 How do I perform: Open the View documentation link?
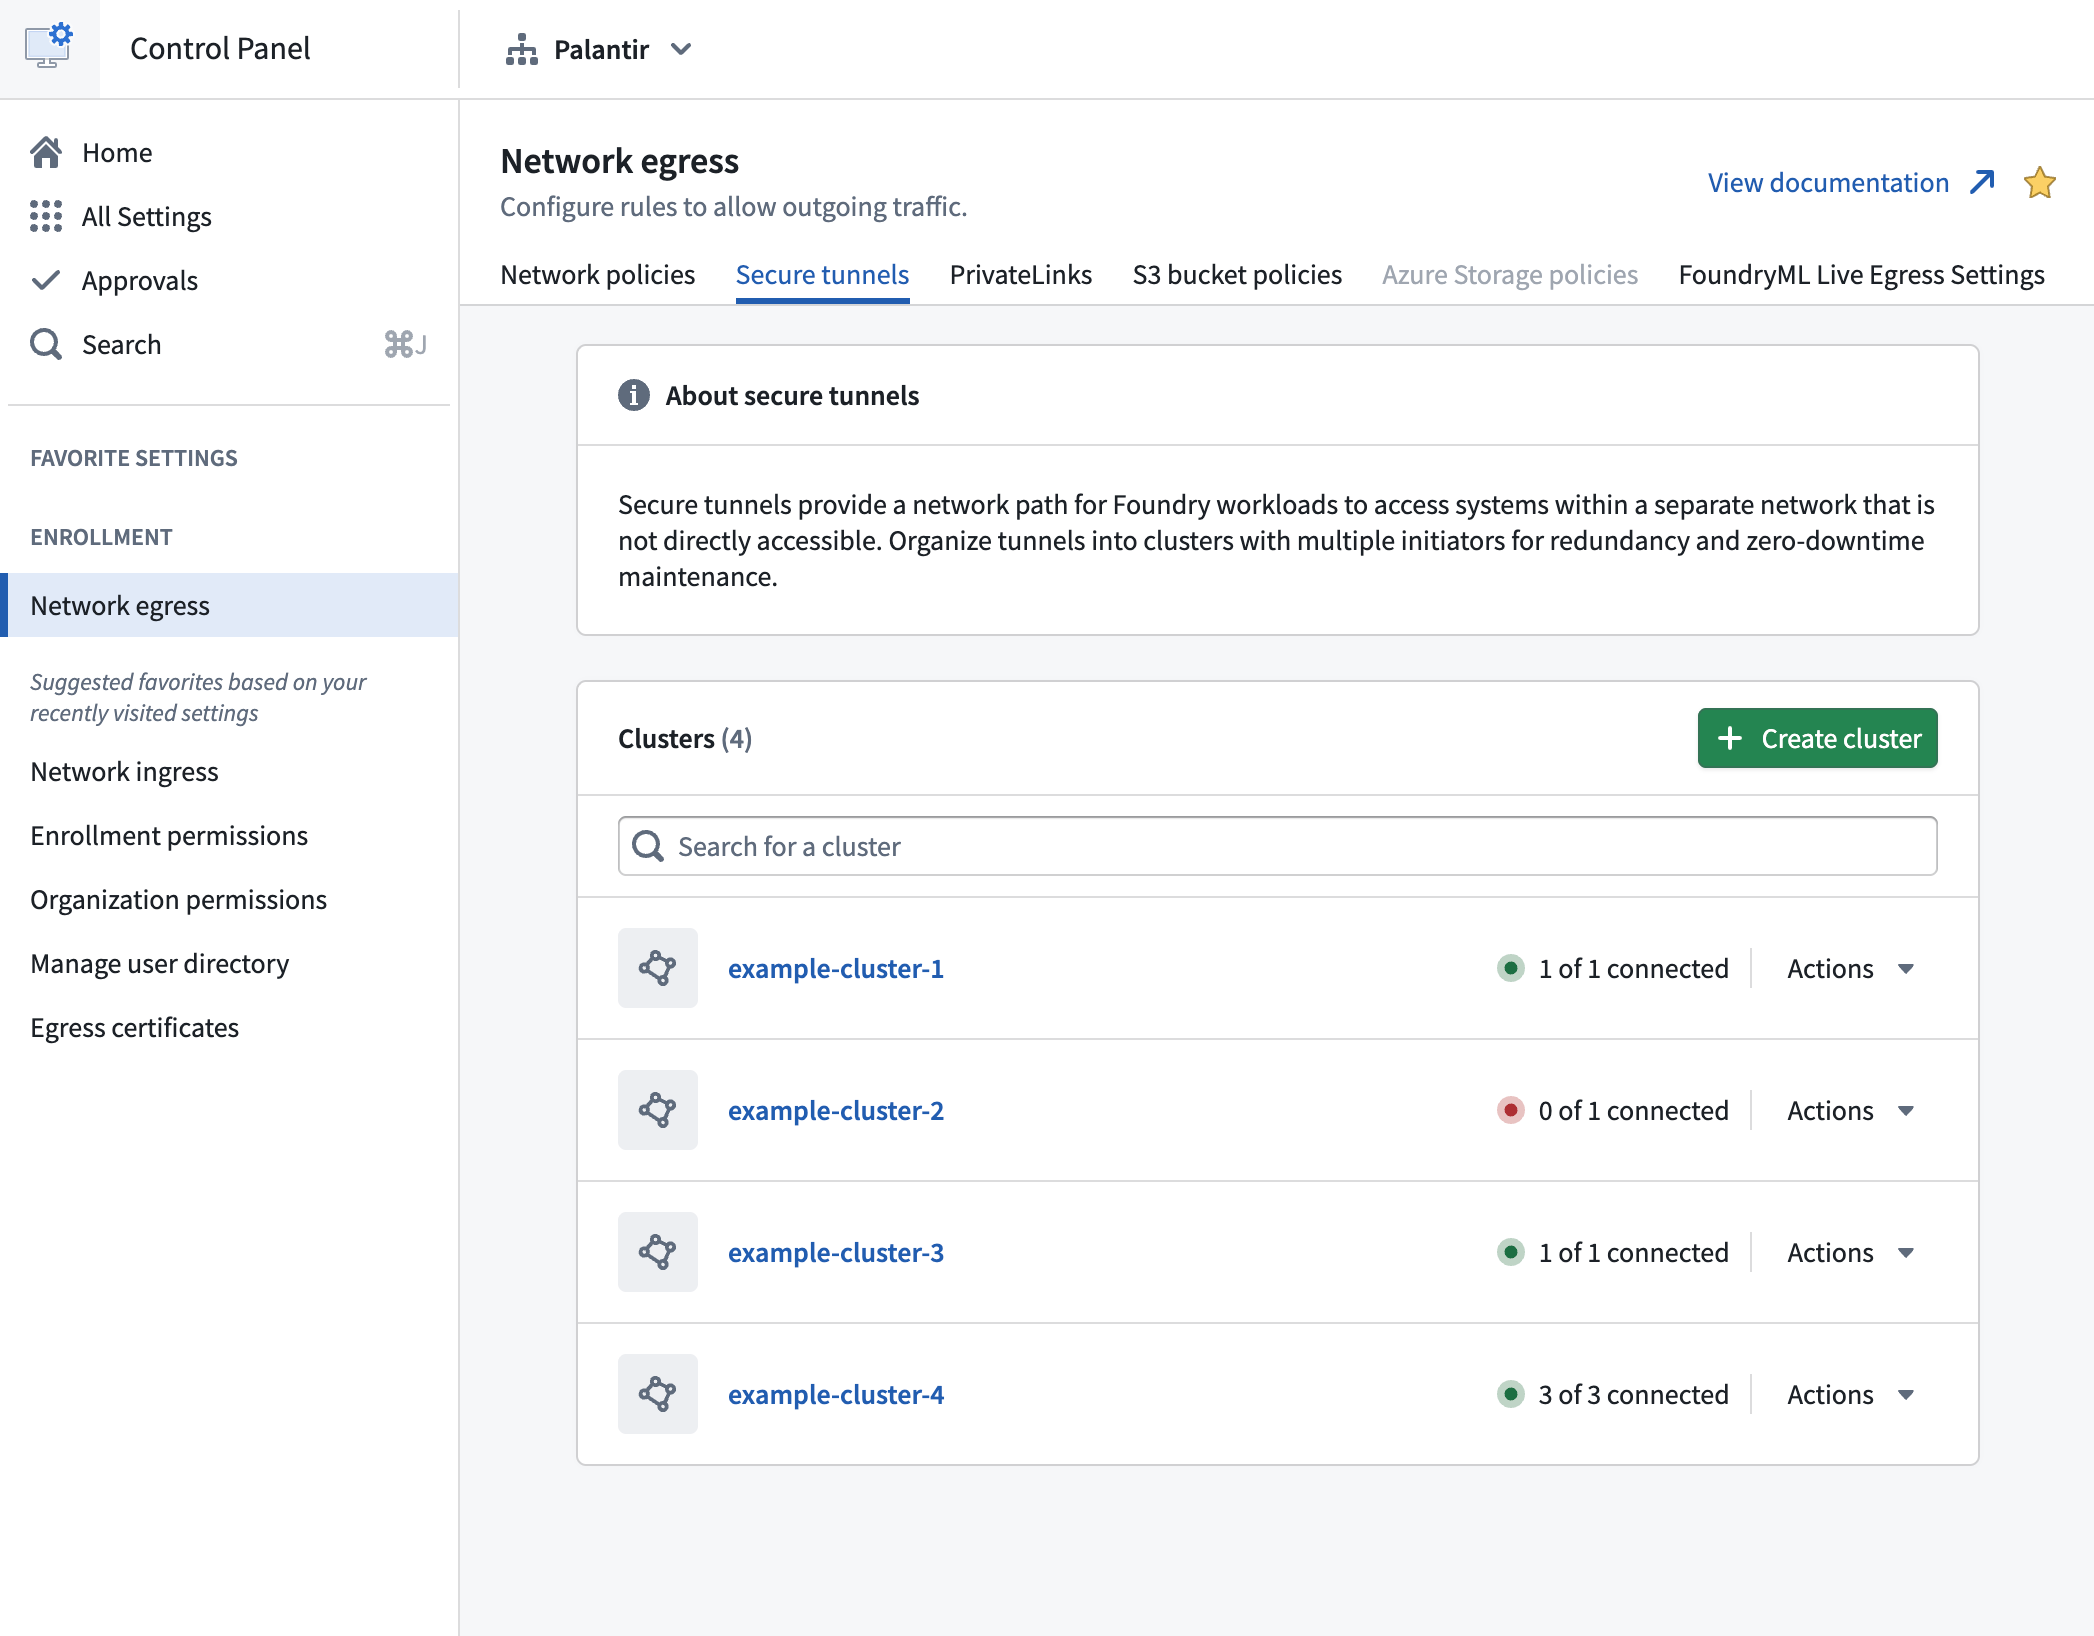coord(1851,182)
